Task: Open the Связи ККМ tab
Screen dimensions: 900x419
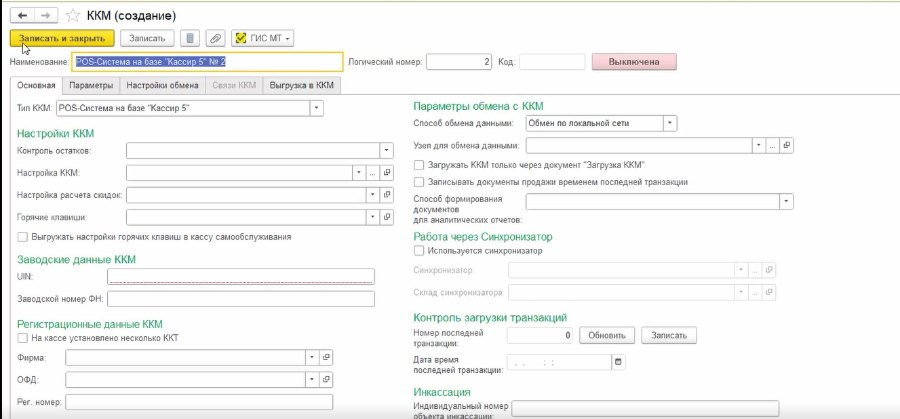Action: pos(234,86)
